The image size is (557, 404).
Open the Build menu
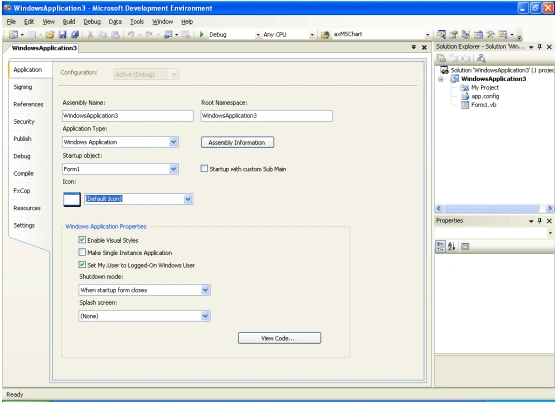pos(69,22)
